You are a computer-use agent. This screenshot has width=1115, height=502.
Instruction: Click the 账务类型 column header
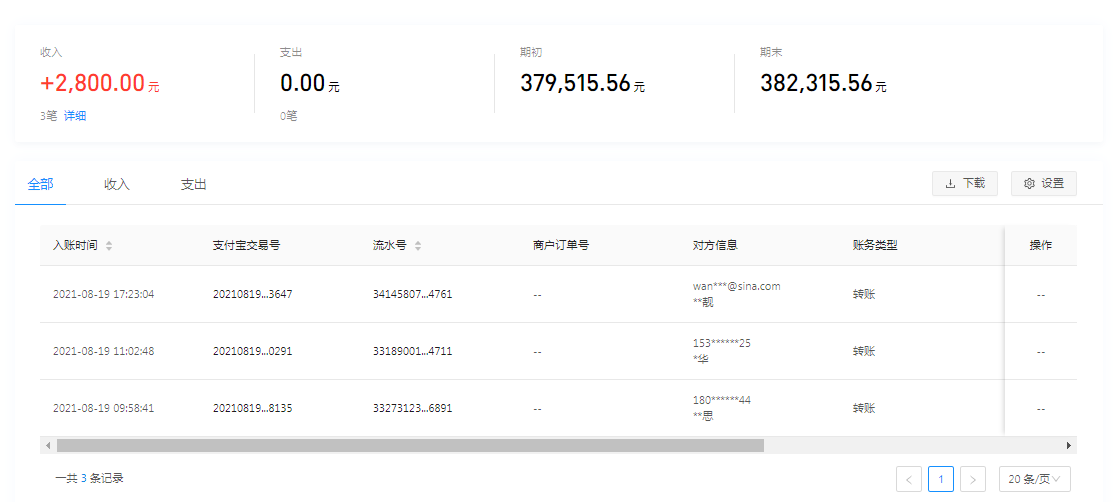pos(875,246)
